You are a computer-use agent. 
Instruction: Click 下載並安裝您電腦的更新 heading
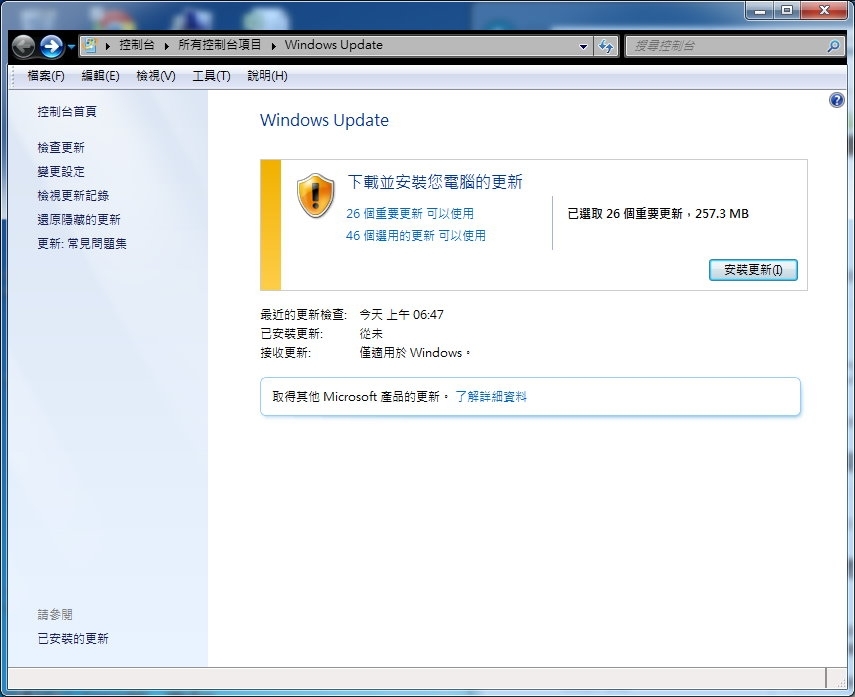click(435, 182)
